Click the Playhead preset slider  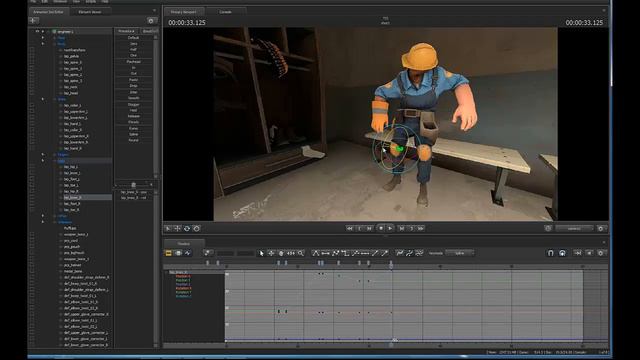(134, 62)
